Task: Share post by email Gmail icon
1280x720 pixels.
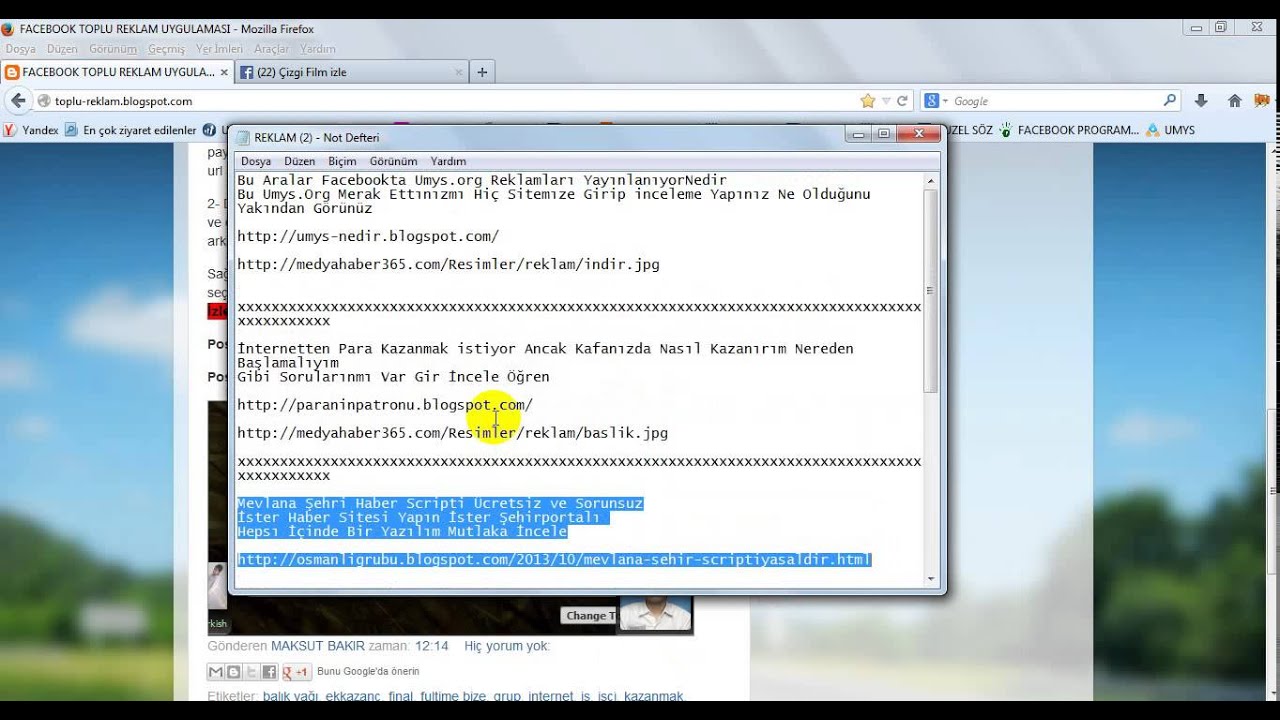Action: (x=216, y=672)
